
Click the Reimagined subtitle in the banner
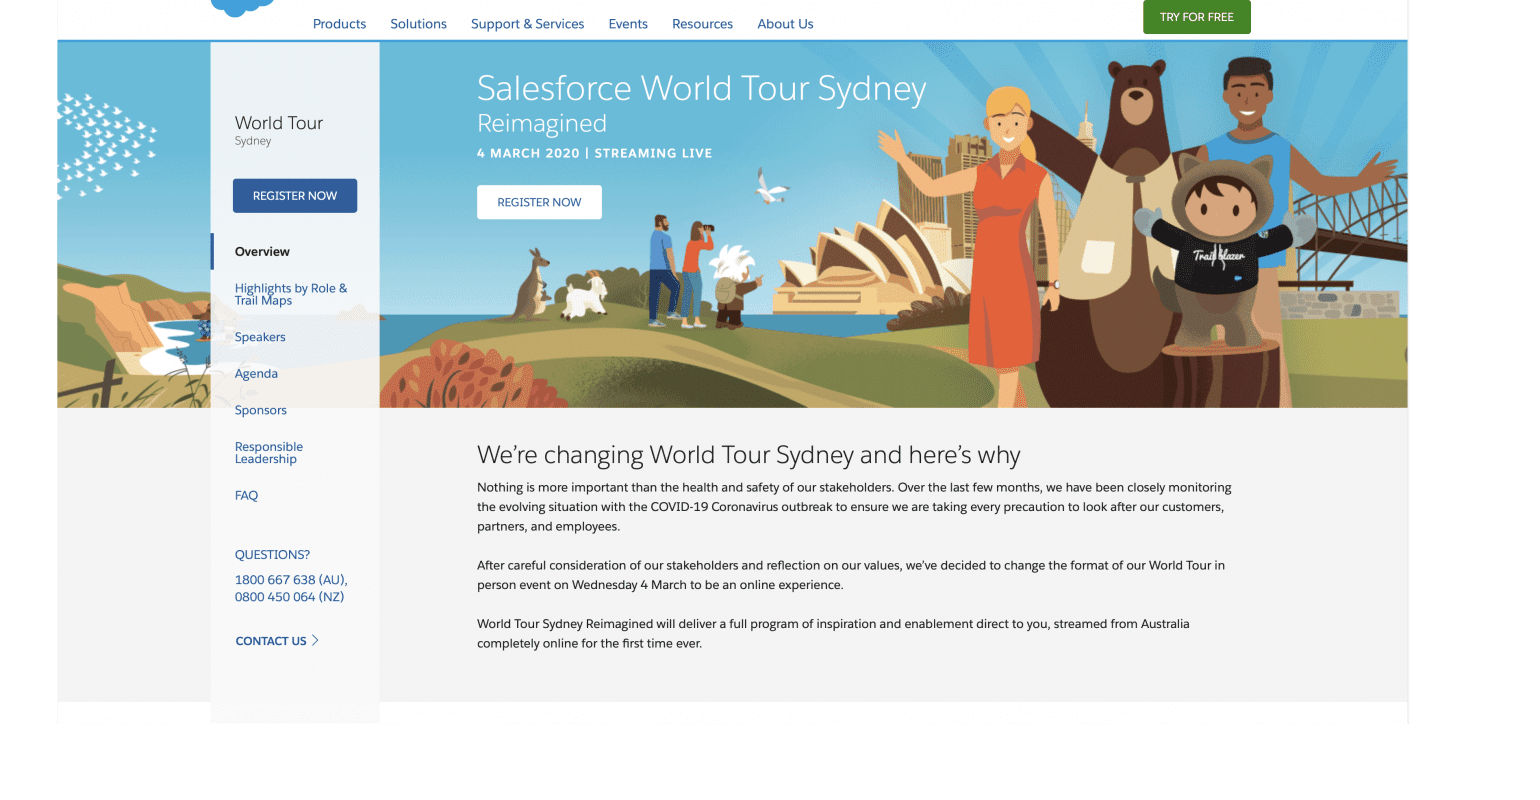click(x=542, y=123)
